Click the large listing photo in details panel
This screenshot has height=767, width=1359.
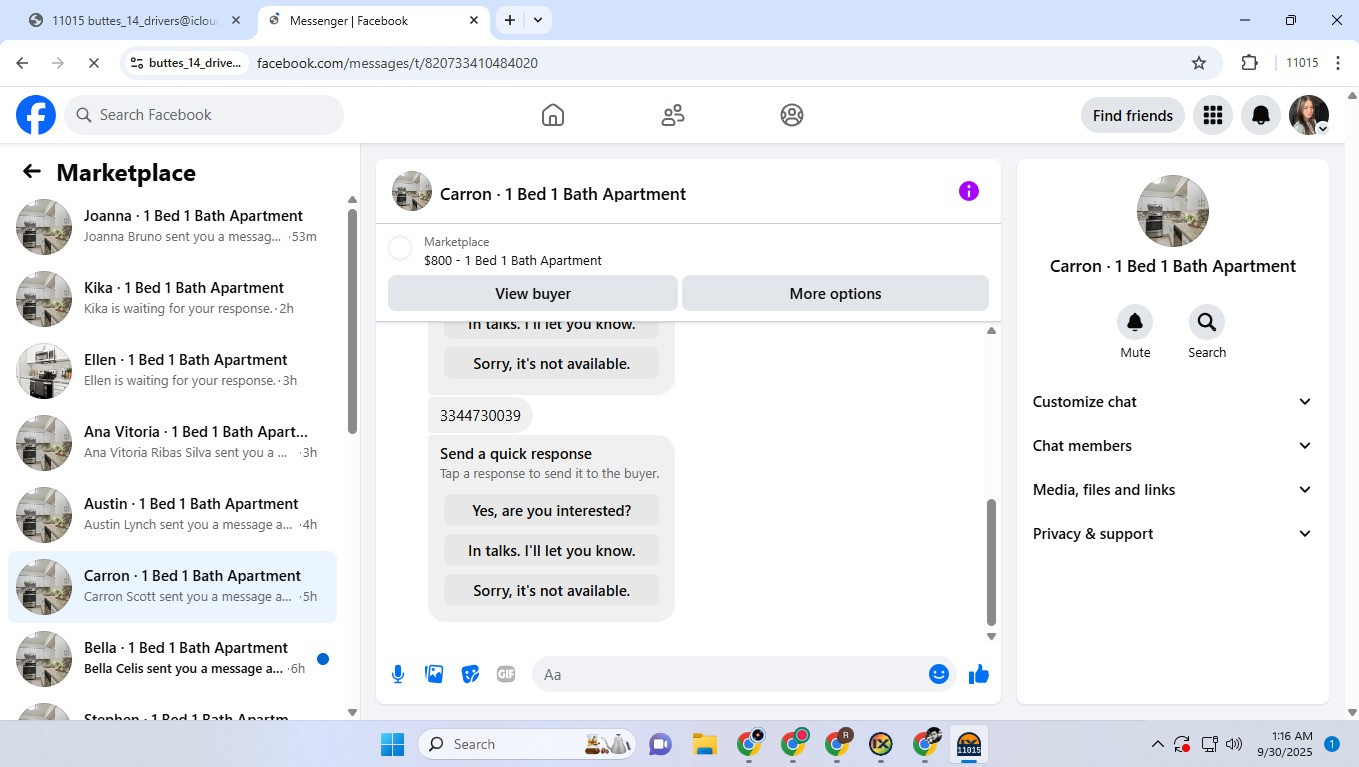pos(1173,211)
